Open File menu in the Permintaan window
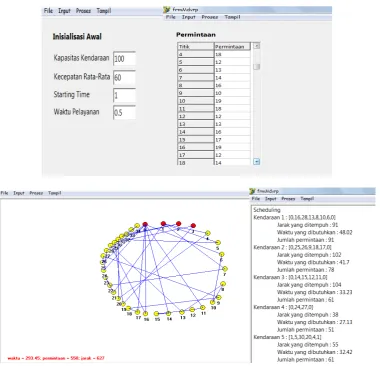 [171, 17]
